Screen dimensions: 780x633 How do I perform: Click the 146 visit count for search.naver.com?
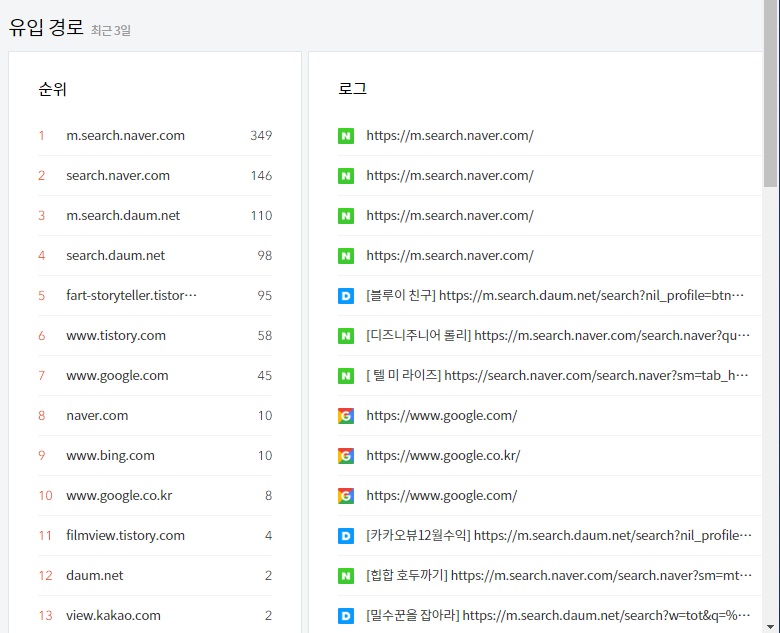pos(261,176)
